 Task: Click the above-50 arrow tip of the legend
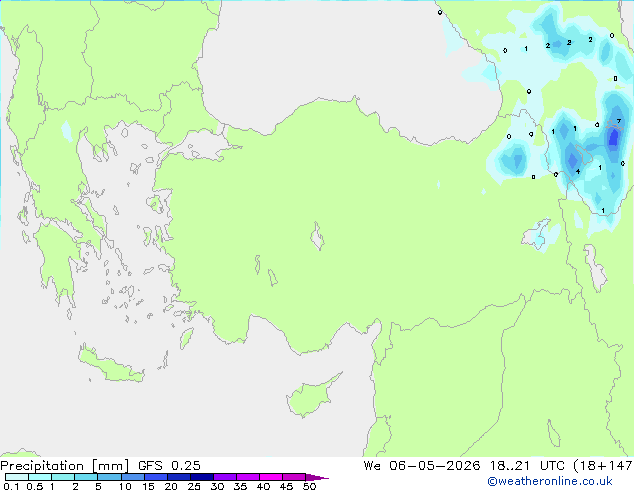[x=317, y=477]
